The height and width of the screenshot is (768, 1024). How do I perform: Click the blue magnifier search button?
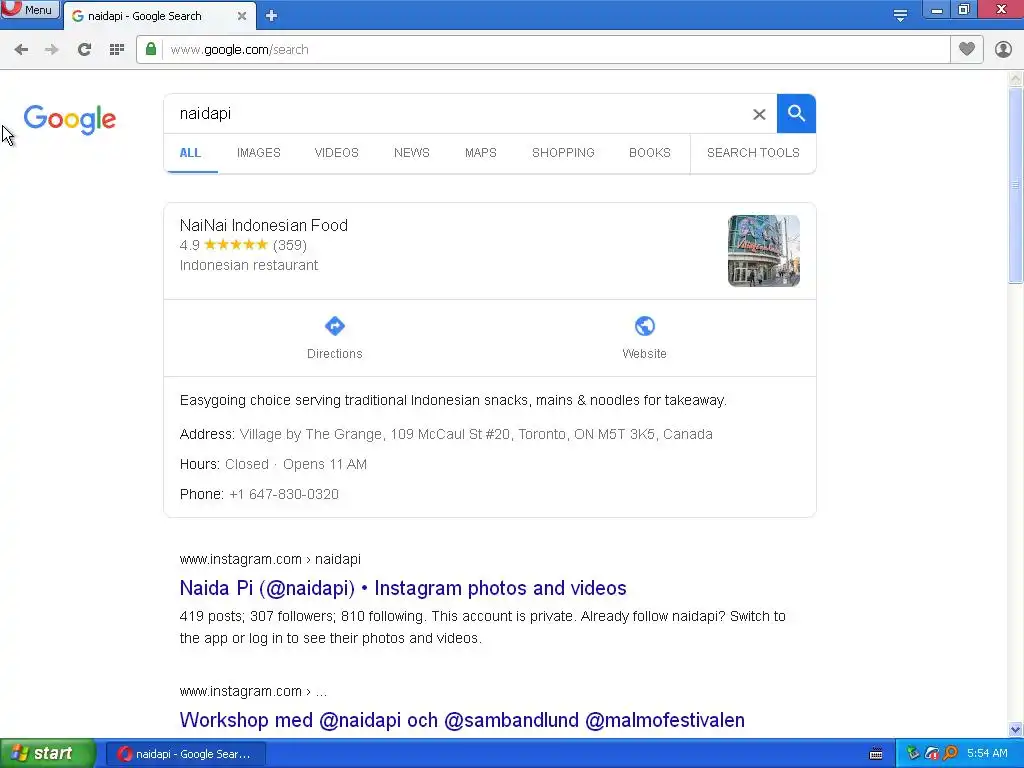(x=796, y=114)
